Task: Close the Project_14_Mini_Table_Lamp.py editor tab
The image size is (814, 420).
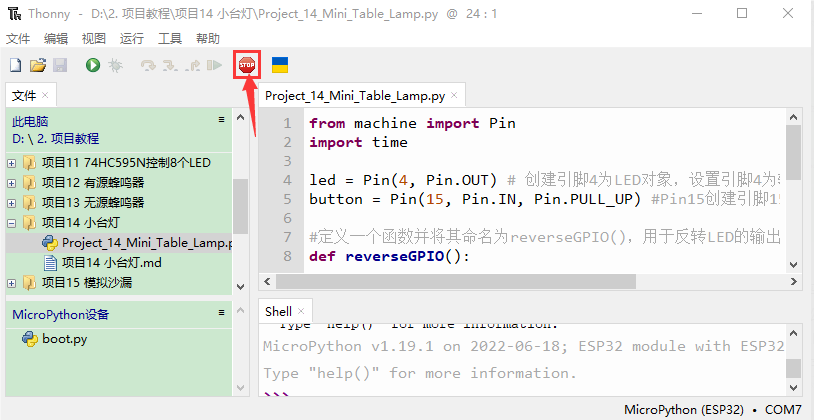Action: 454,96
